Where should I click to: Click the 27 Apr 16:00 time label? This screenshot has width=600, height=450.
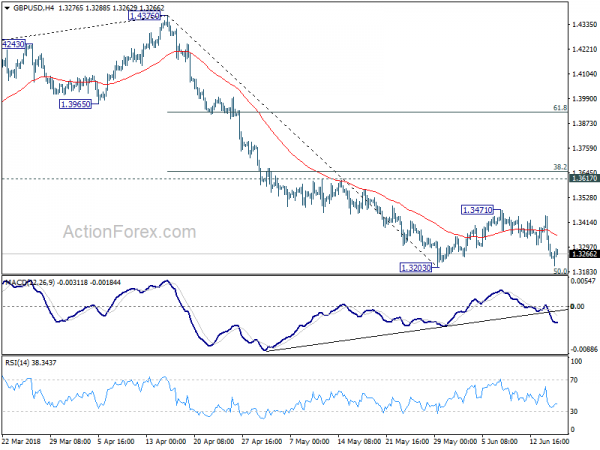click(262, 441)
